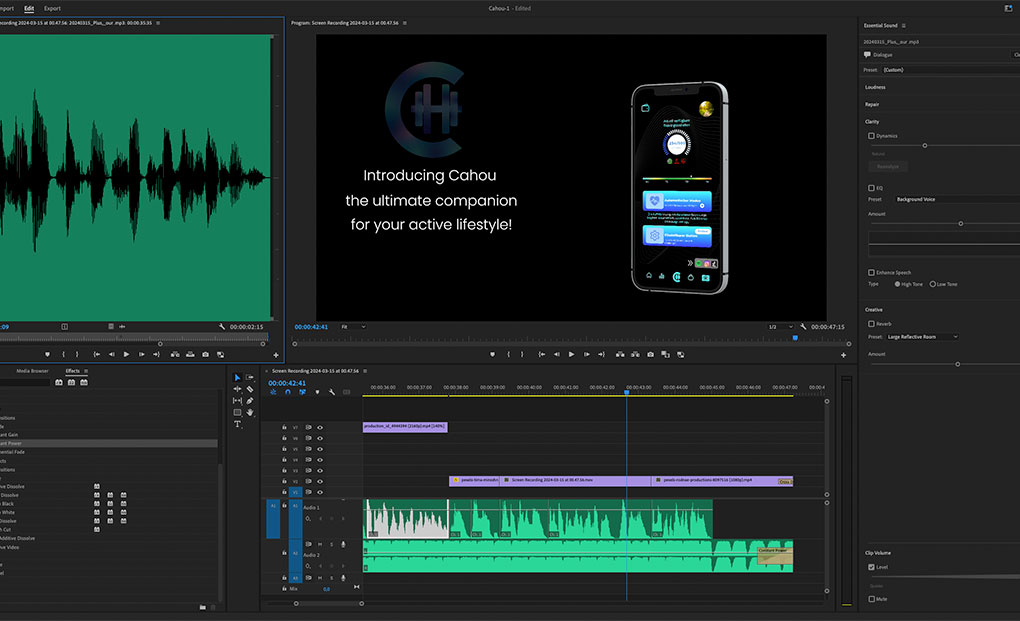Go to Out point in Program monitor
Image resolution: width=1020 pixels, height=621 pixels.
(601, 354)
